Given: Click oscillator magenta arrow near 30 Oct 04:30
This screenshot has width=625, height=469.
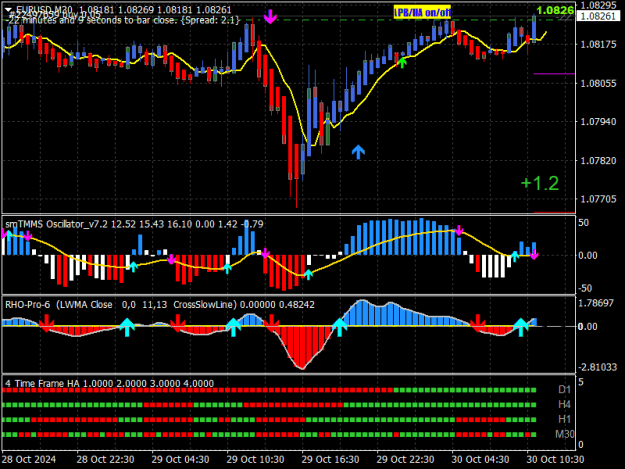Looking at the screenshot, I should [459, 230].
